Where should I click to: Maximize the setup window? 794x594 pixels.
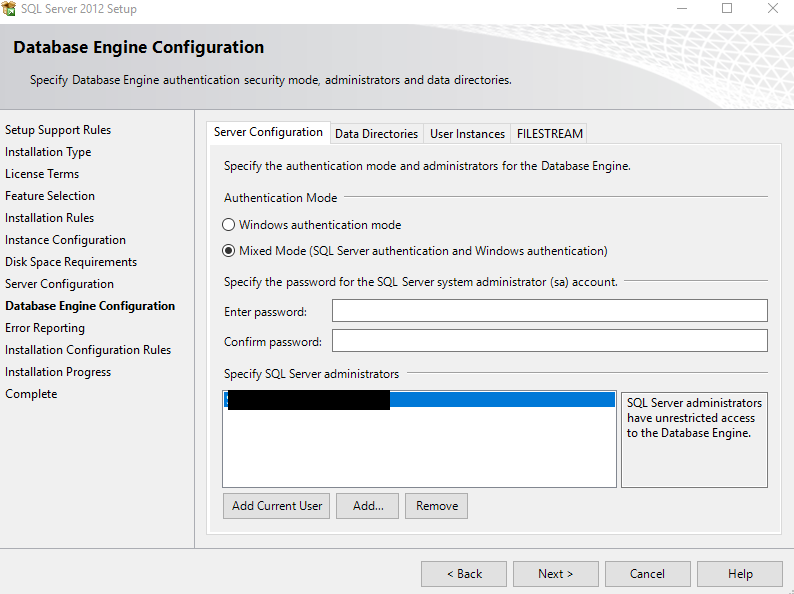point(727,9)
